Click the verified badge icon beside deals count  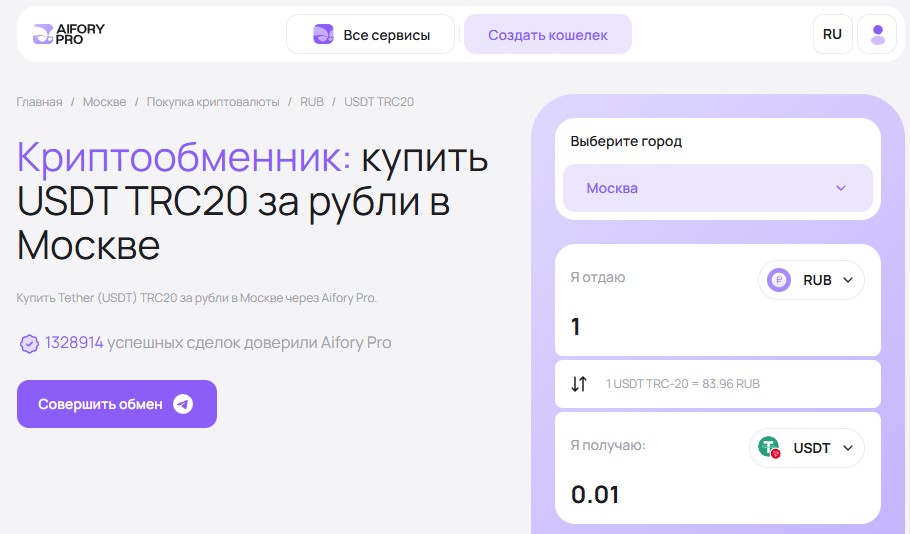click(x=29, y=344)
